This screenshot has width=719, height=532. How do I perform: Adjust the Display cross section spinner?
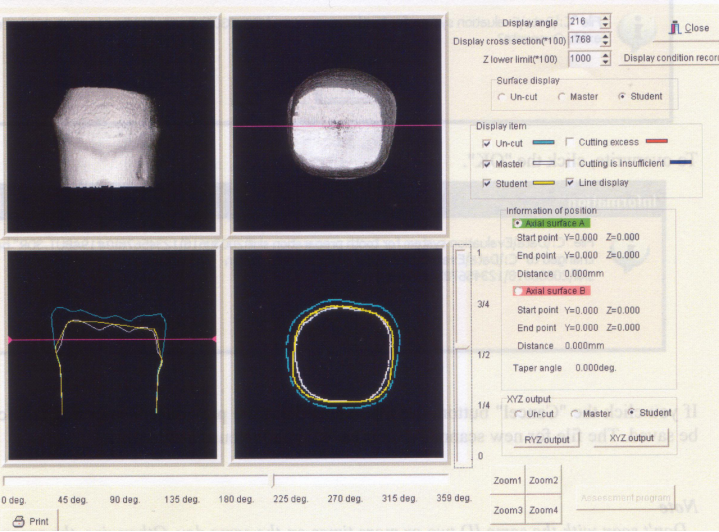[x=605, y=40]
